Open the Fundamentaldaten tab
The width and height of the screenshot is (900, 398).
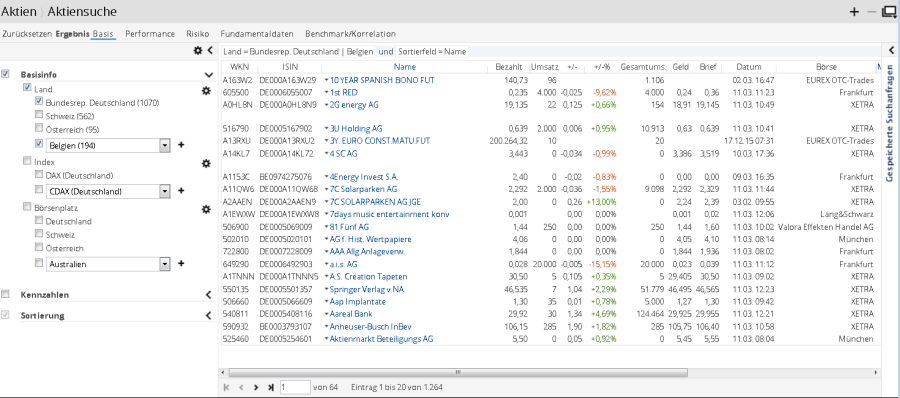(x=257, y=34)
